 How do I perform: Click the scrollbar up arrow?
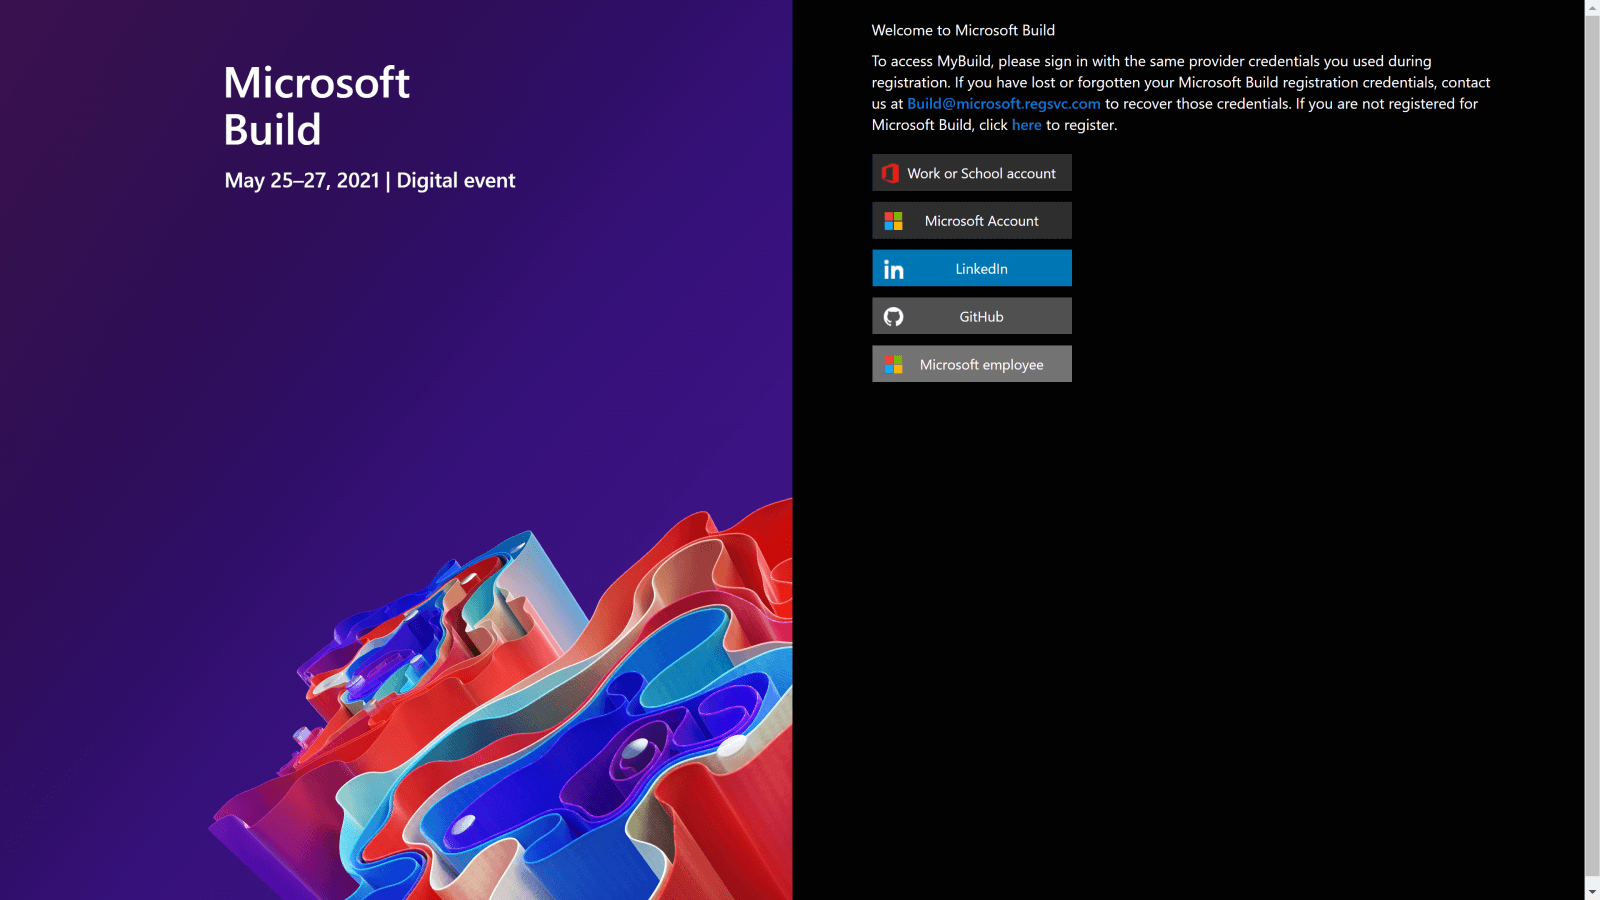tap(1592, 8)
